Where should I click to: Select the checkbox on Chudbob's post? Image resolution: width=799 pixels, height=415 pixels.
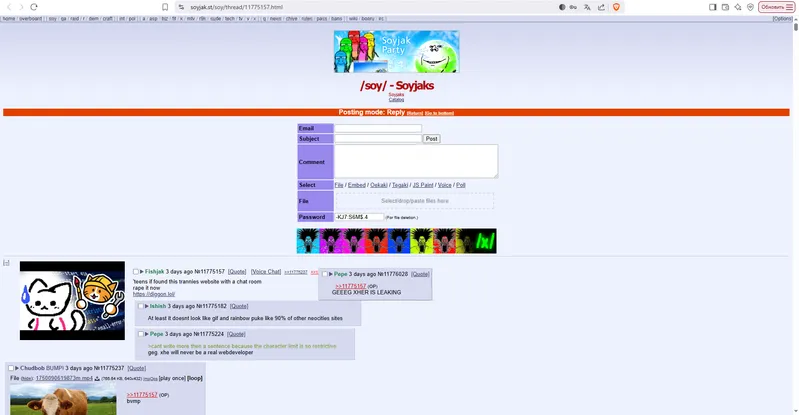(x=11, y=368)
